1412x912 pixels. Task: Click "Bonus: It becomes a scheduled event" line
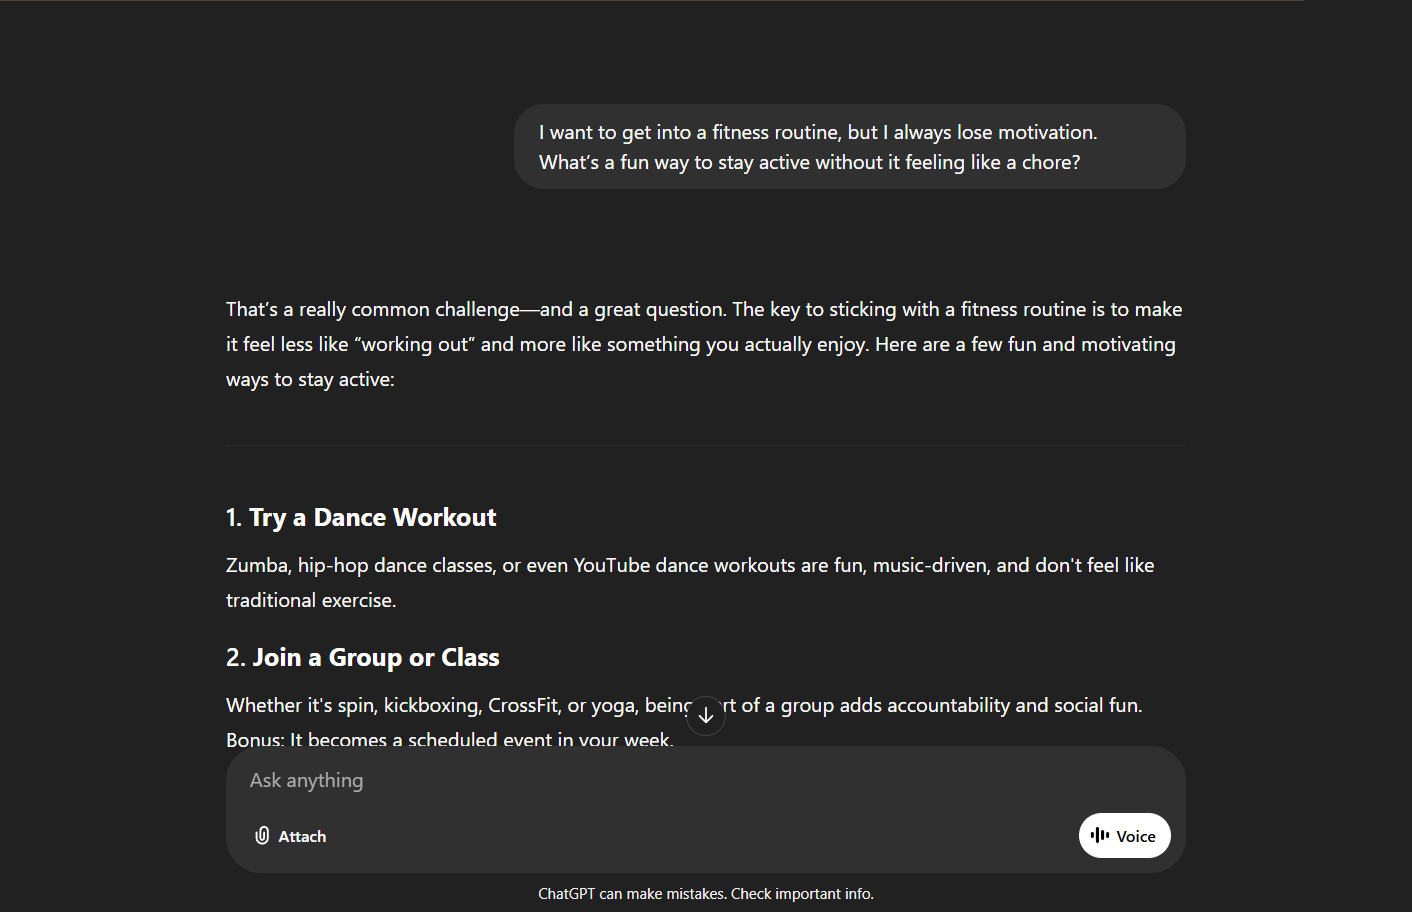449,740
